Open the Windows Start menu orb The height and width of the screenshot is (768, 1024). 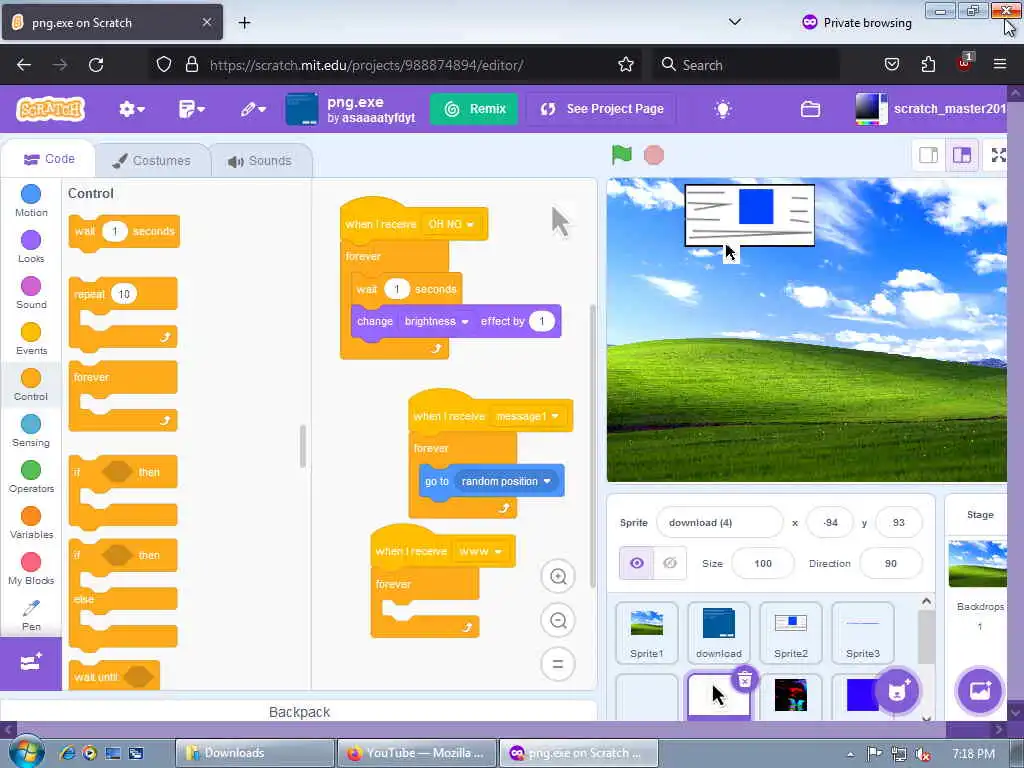pyautogui.click(x=26, y=752)
